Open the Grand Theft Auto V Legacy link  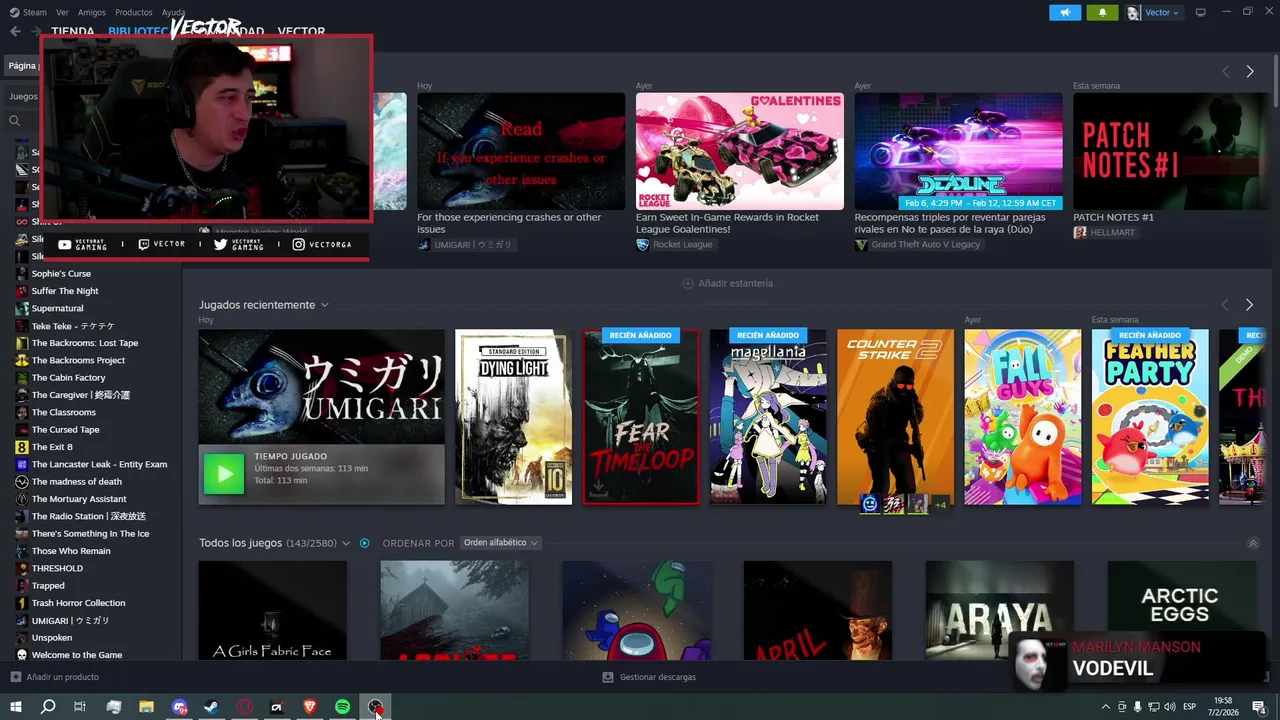point(917,245)
